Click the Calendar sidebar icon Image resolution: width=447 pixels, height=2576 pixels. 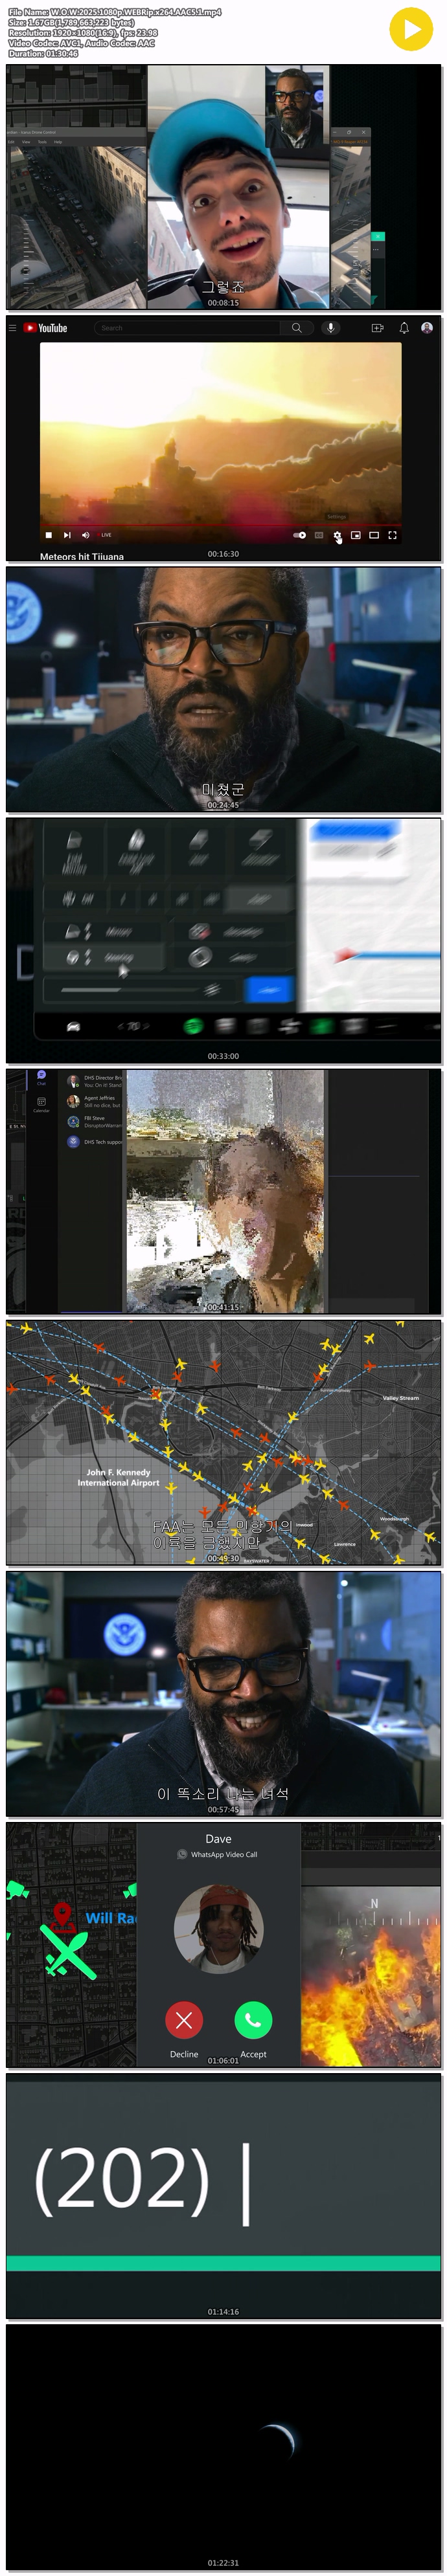41,1104
